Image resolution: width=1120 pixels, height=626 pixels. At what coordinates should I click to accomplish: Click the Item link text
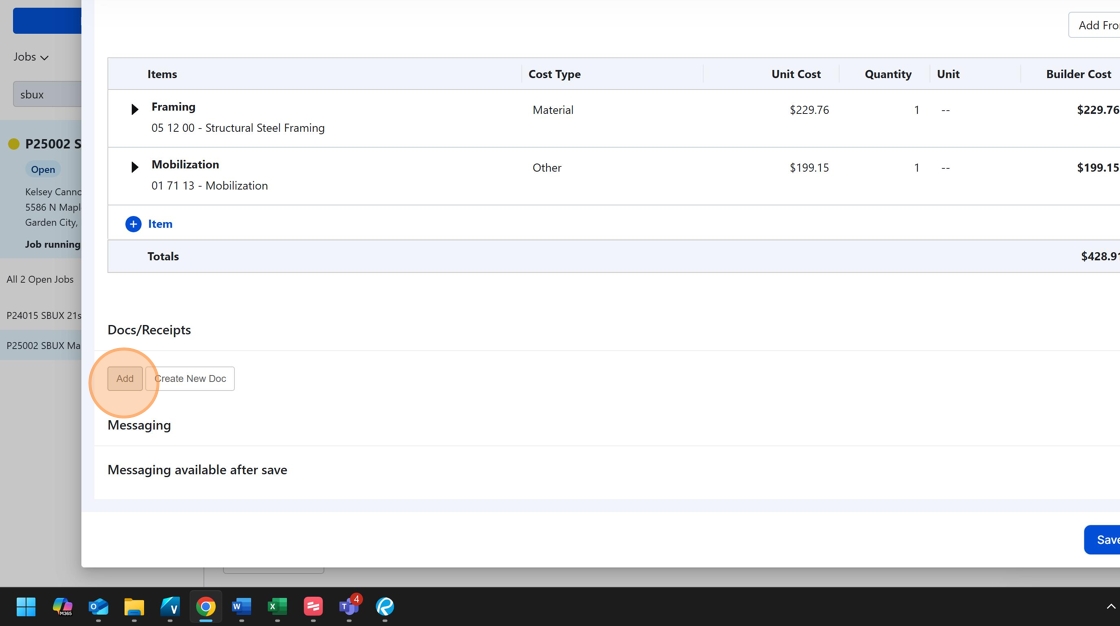[160, 224]
